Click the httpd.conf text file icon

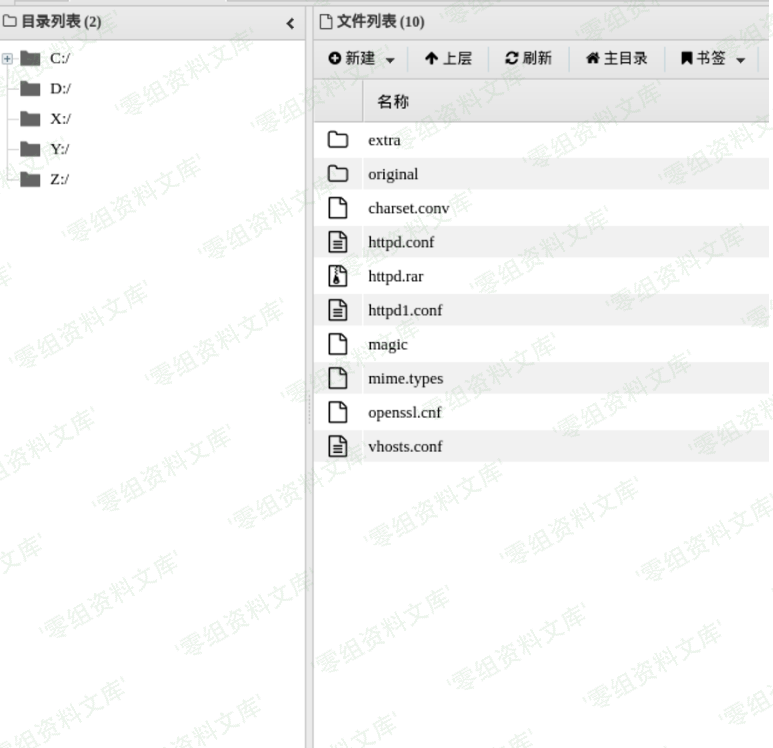tap(338, 242)
